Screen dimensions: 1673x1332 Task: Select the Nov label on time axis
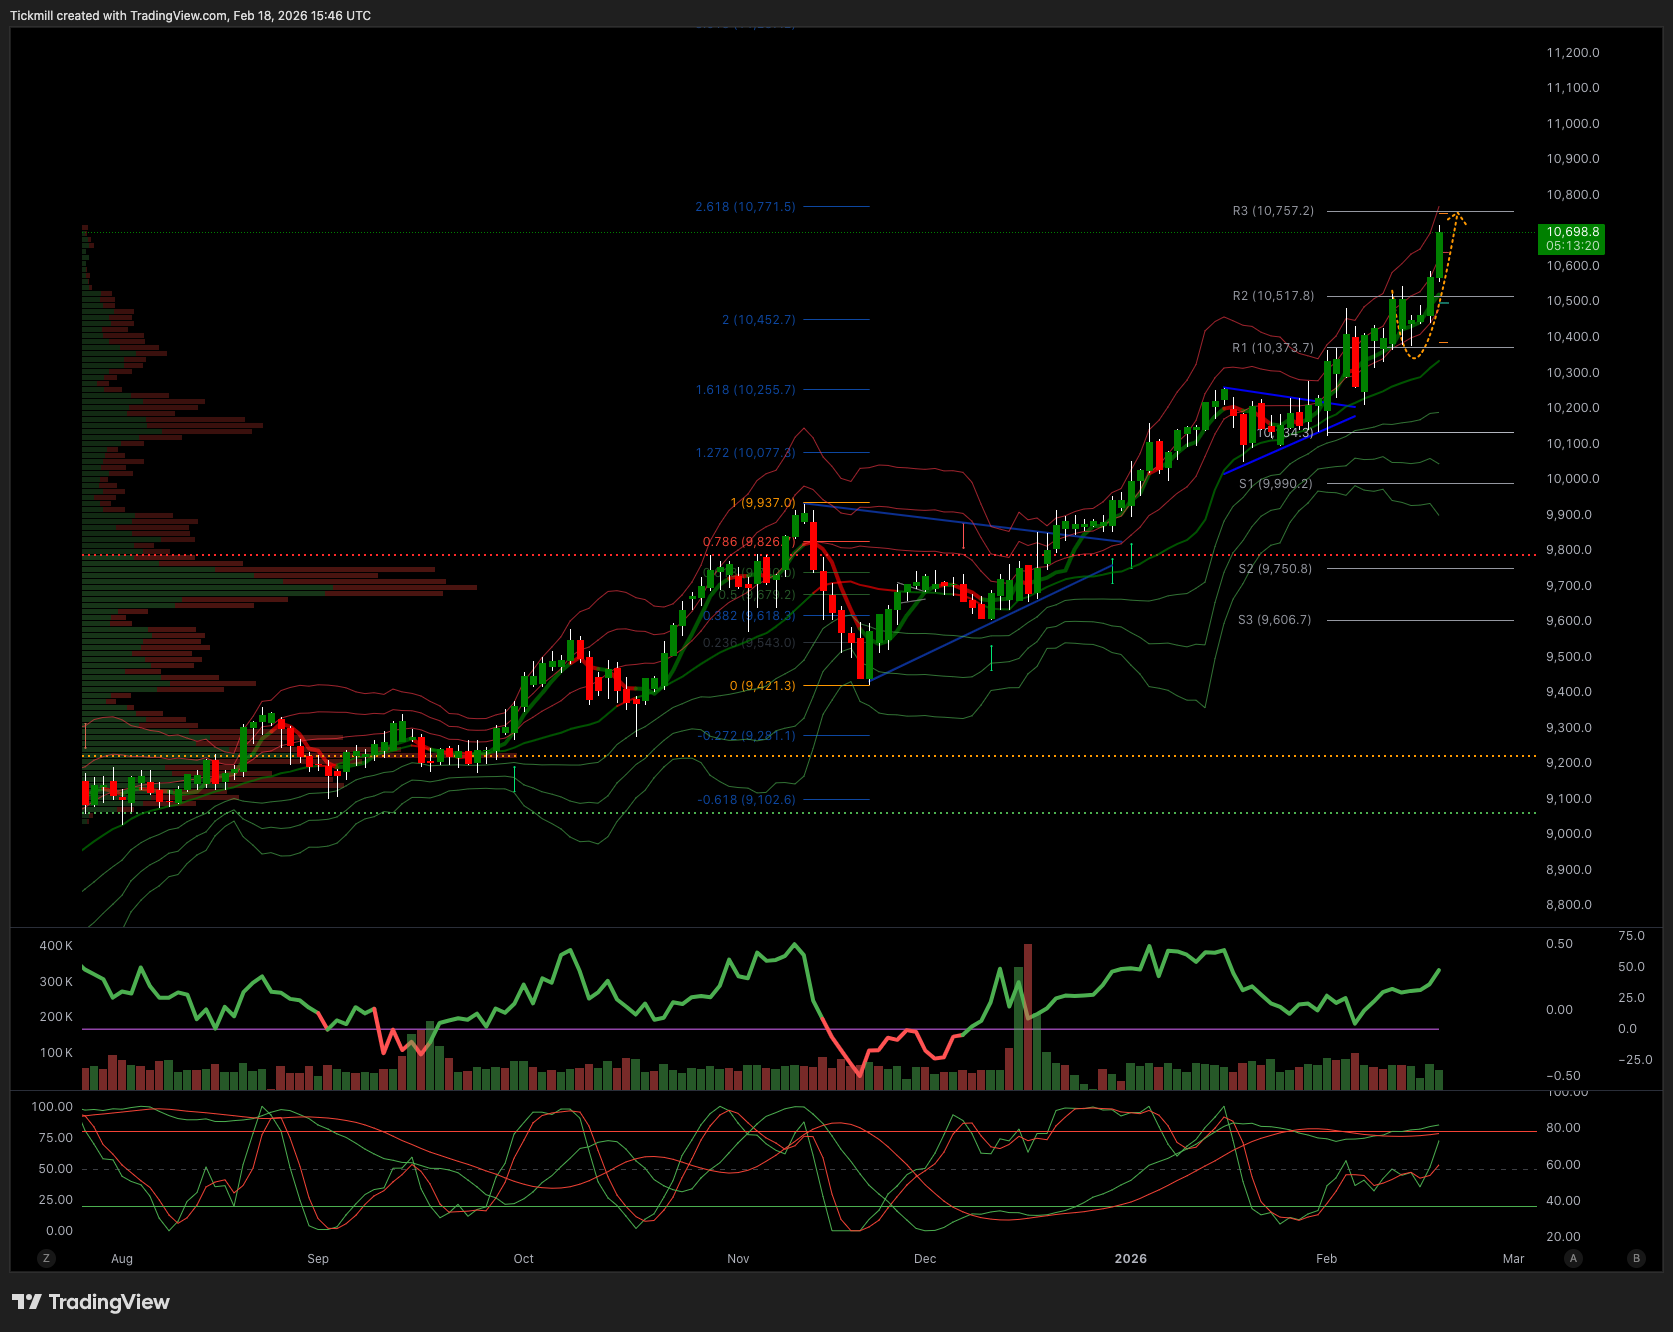pyautogui.click(x=738, y=1259)
